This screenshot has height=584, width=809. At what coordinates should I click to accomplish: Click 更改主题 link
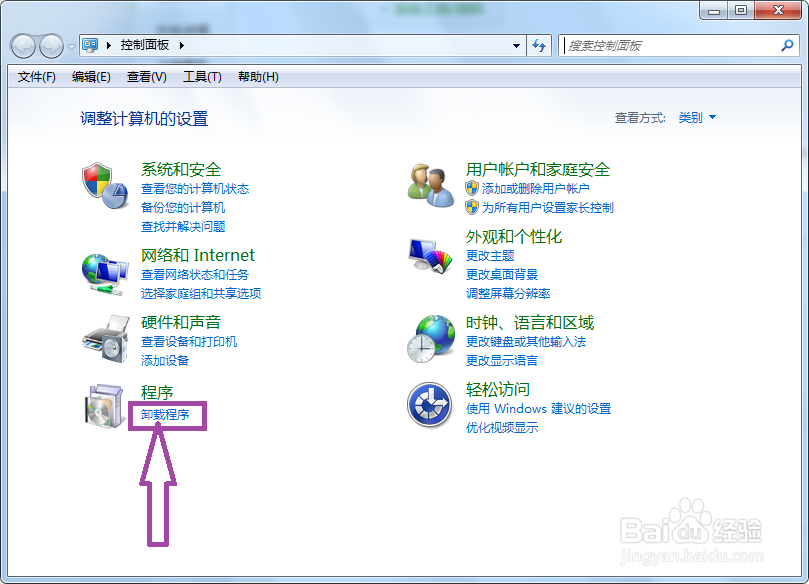pos(490,255)
